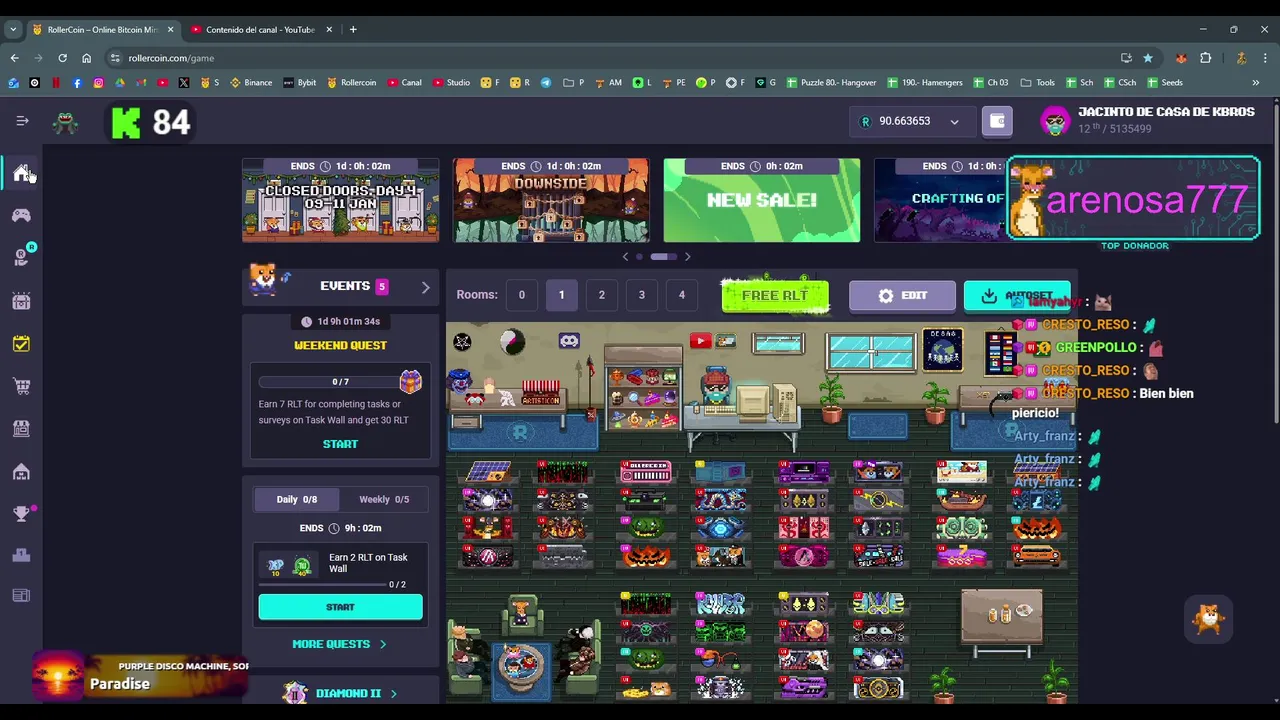Viewport: 1280px width, 720px height.
Task: Switch to Daily quests tab
Action: click(296, 499)
